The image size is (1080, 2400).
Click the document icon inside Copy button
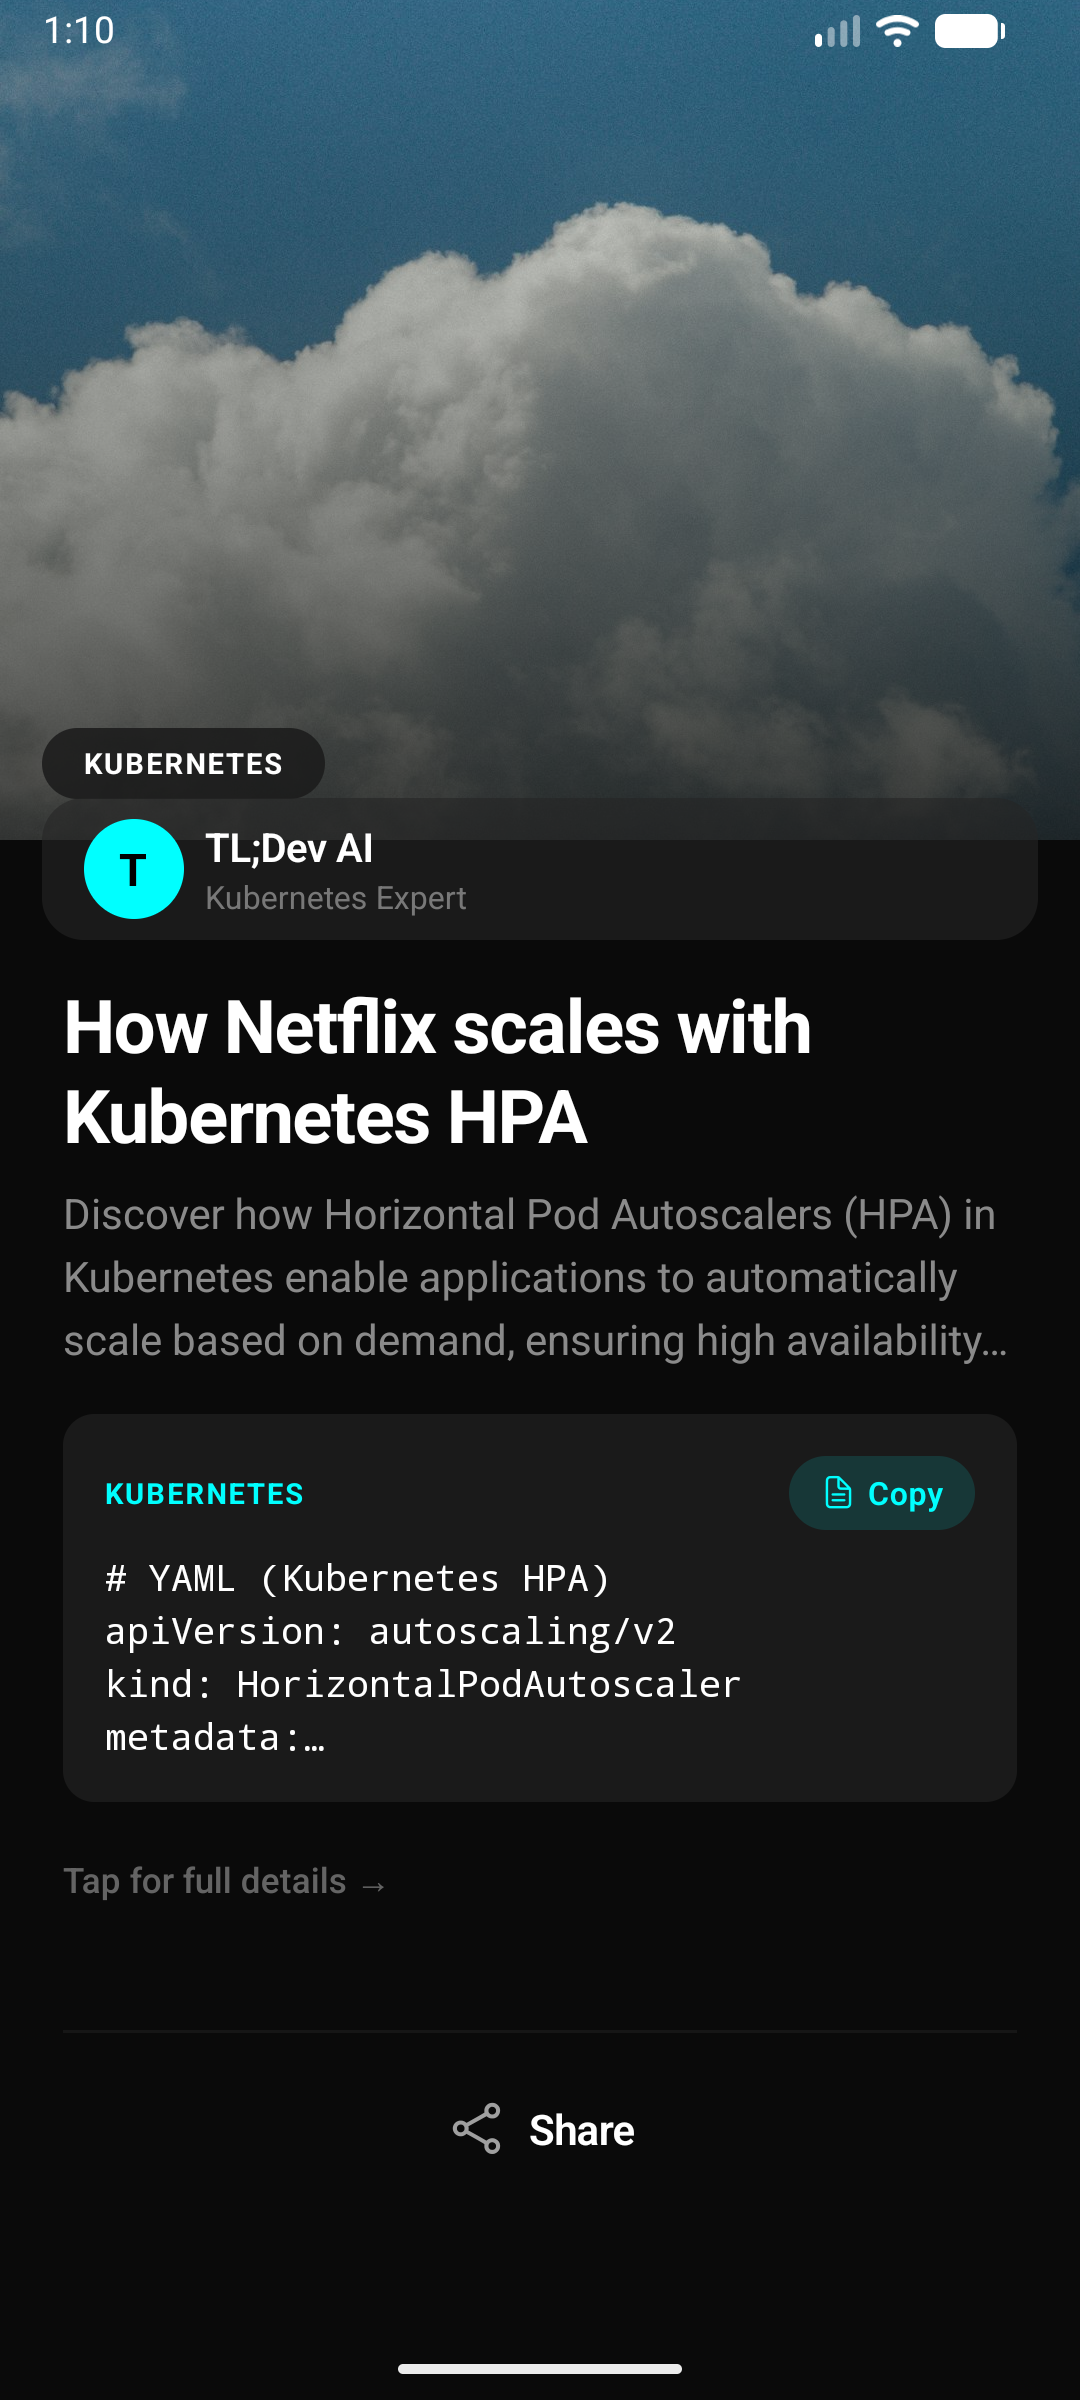click(838, 1492)
